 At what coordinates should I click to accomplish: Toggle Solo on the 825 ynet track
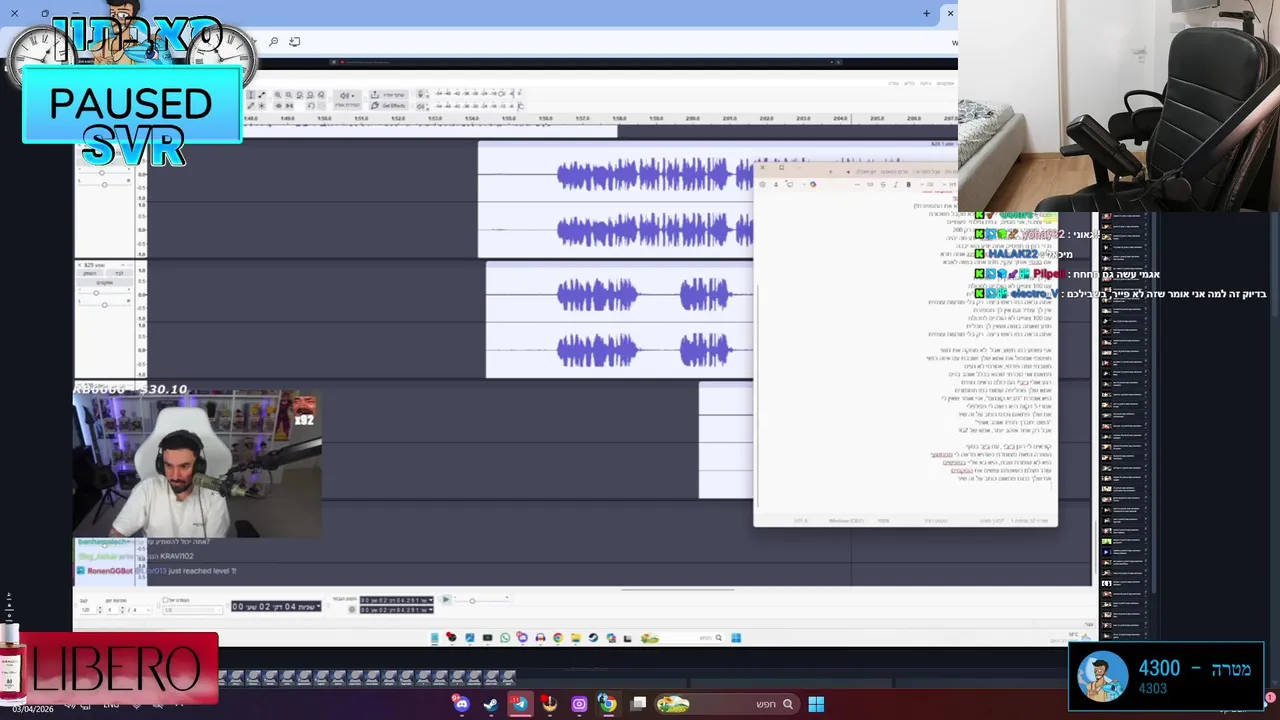point(119,273)
